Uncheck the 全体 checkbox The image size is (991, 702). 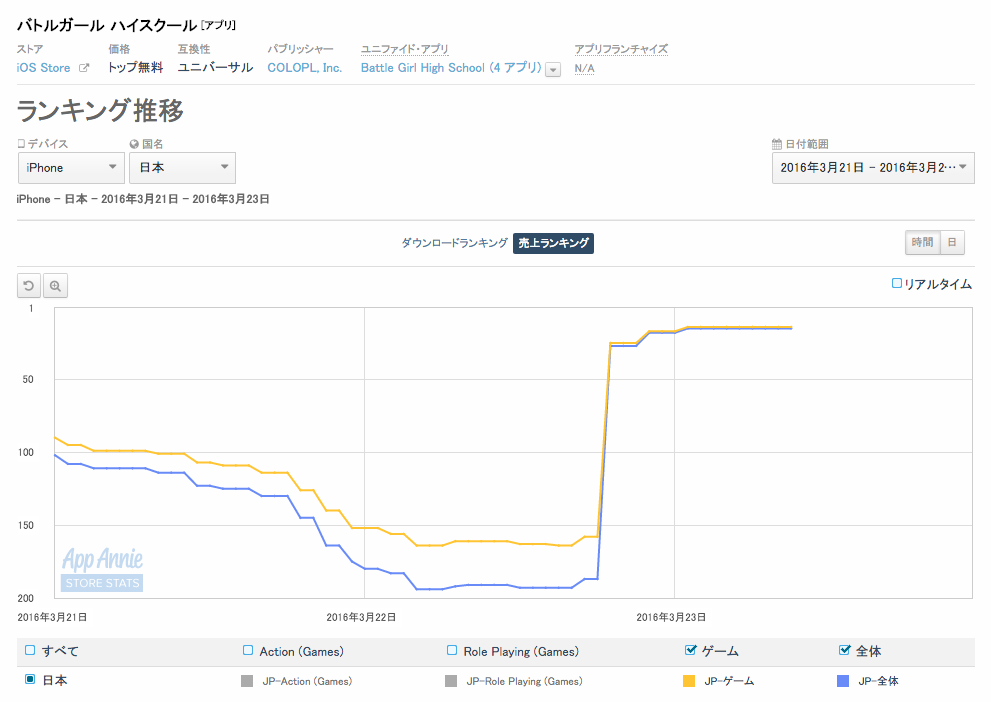(844, 650)
